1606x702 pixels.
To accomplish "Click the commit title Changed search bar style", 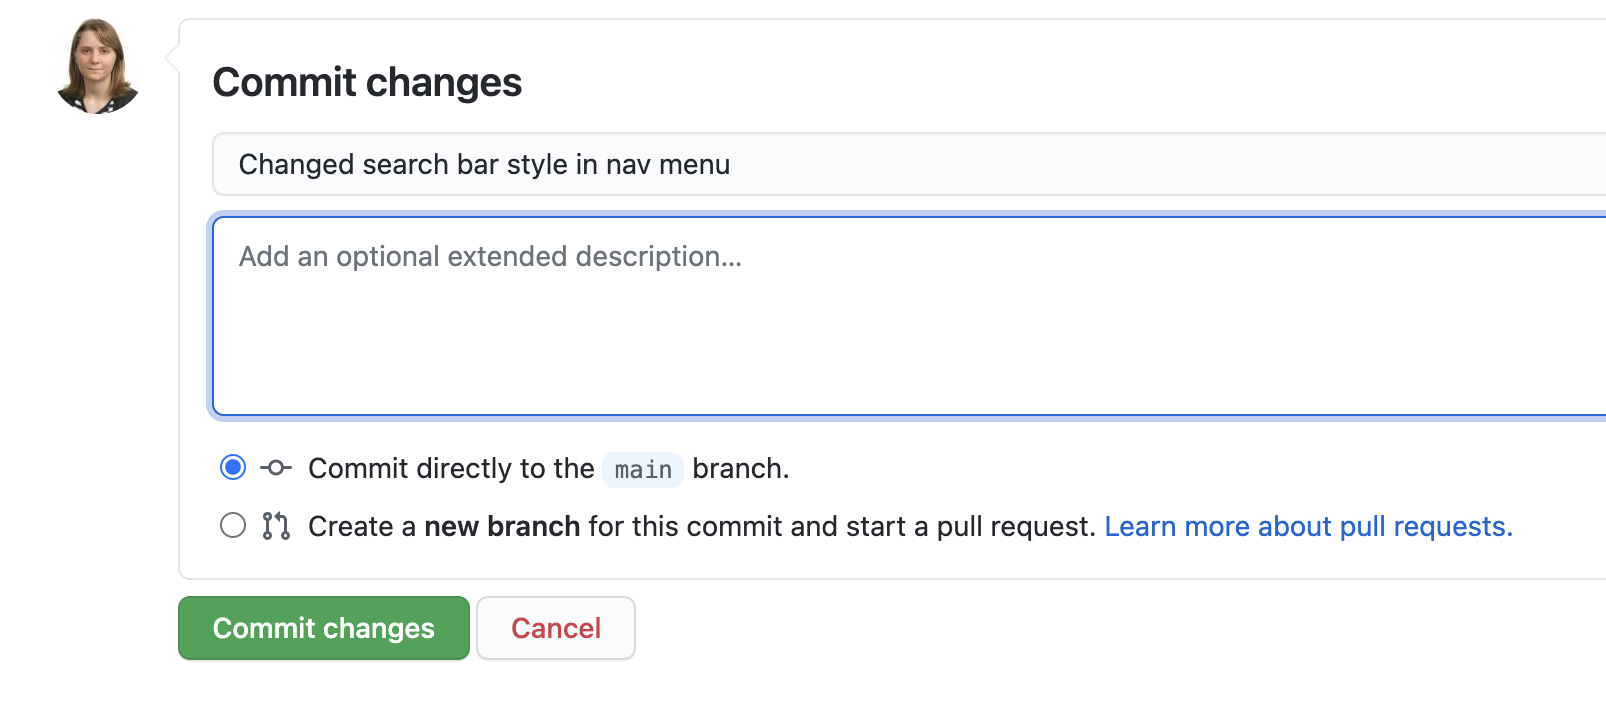I will (483, 164).
